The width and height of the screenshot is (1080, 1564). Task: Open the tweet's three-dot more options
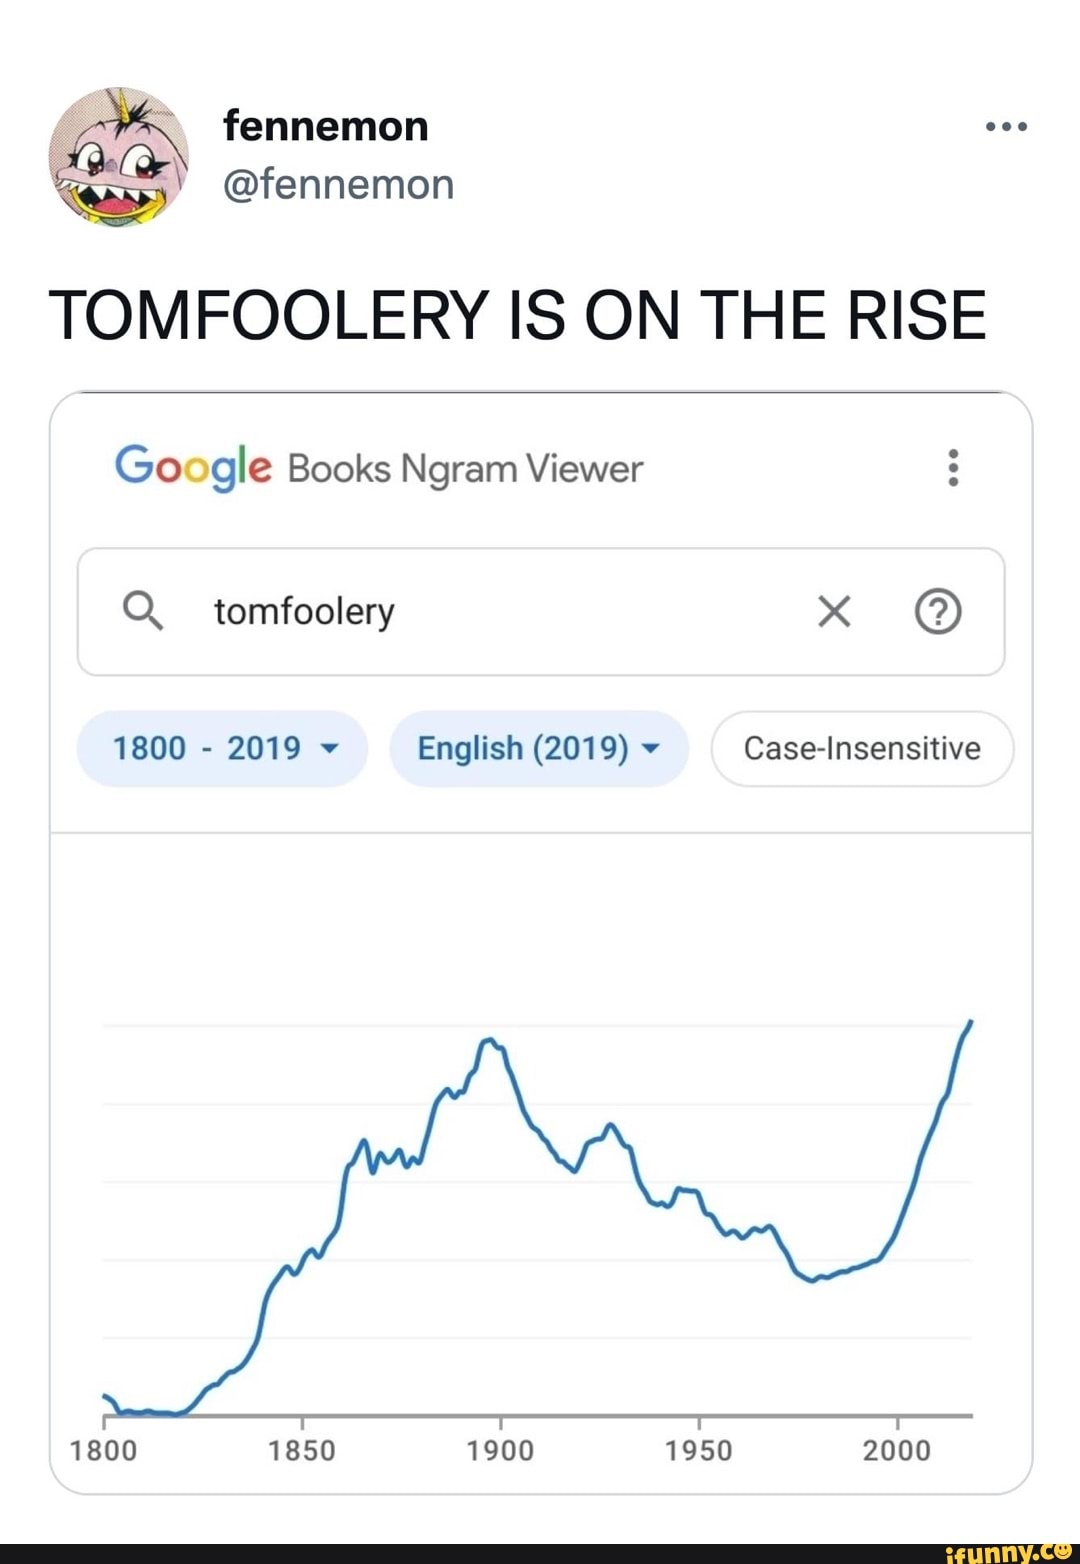(1006, 127)
